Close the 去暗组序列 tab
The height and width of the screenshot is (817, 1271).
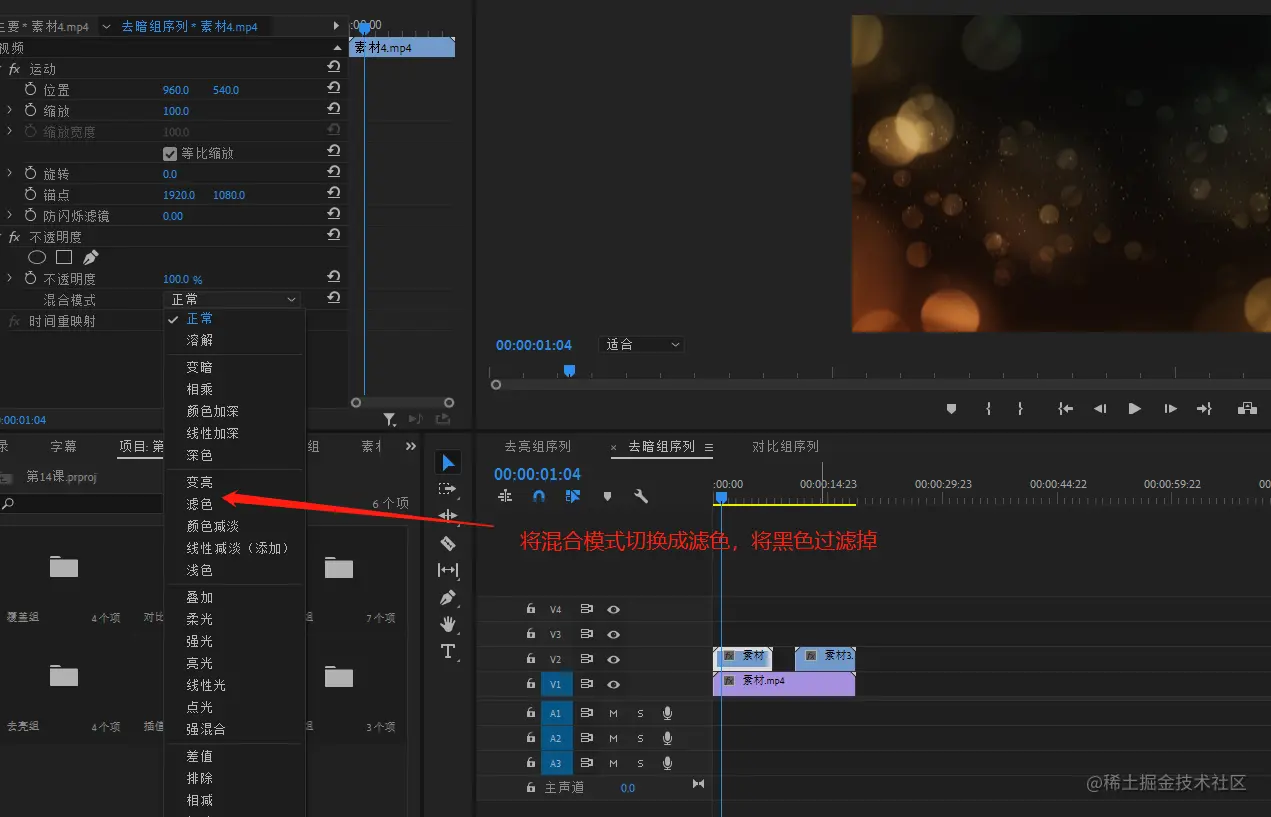click(614, 447)
